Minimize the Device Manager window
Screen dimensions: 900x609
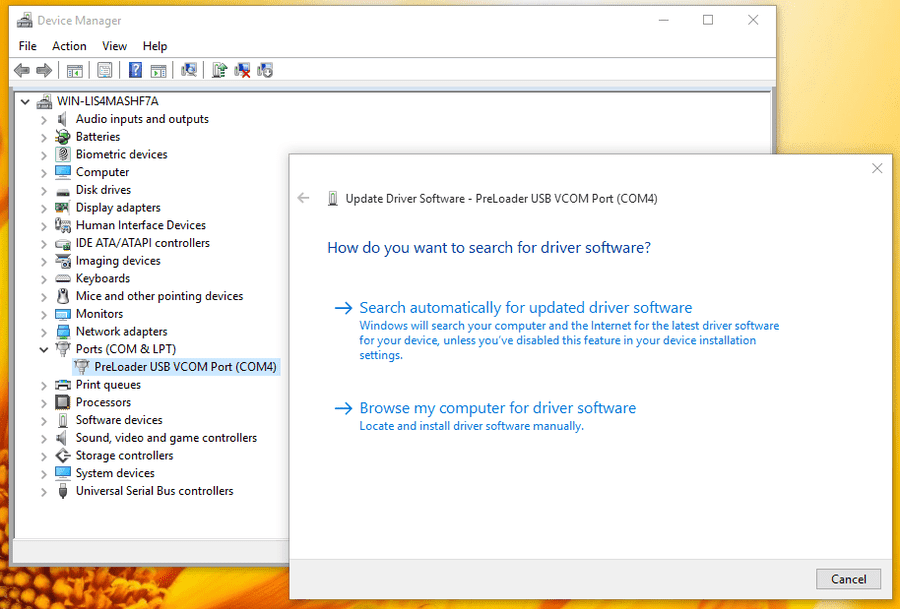coord(664,20)
